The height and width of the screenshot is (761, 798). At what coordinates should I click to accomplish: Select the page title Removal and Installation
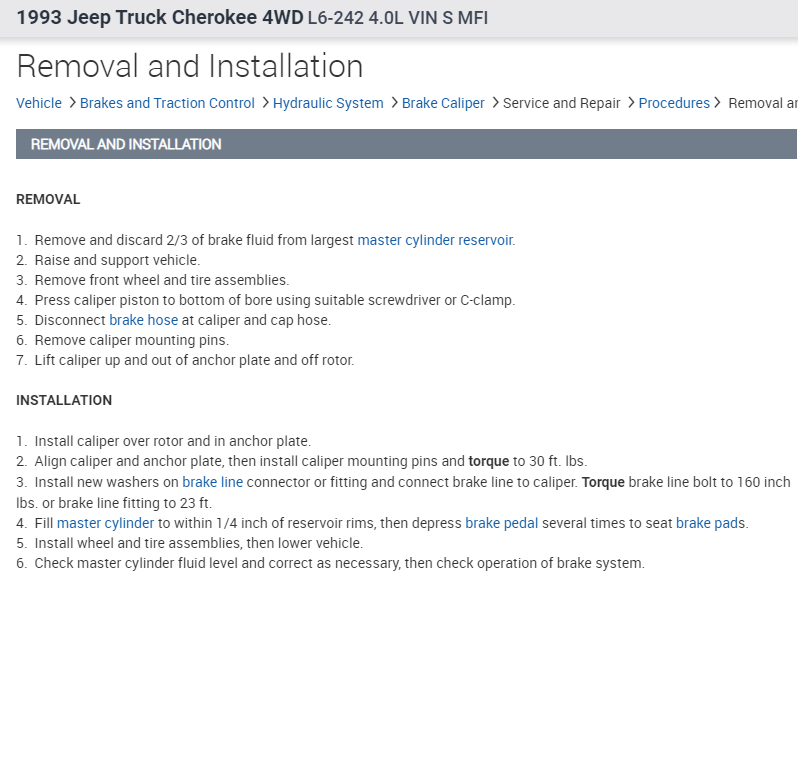click(x=190, y=66)
